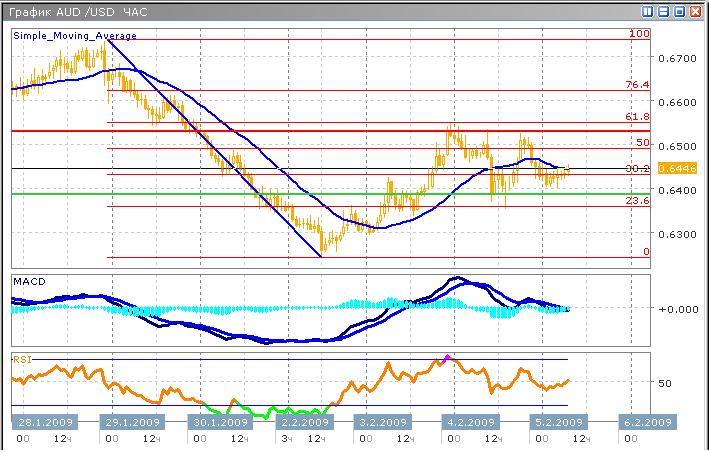Click the MACD panel label
Viewport: 709px width, 452px height.
(29, 283)
